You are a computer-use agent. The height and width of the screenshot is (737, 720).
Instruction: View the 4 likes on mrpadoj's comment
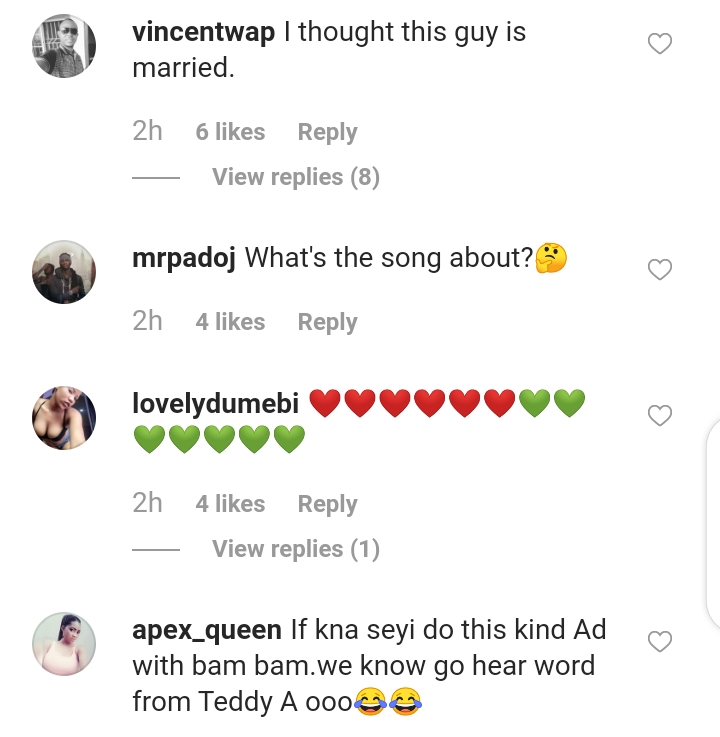point(230,322)
